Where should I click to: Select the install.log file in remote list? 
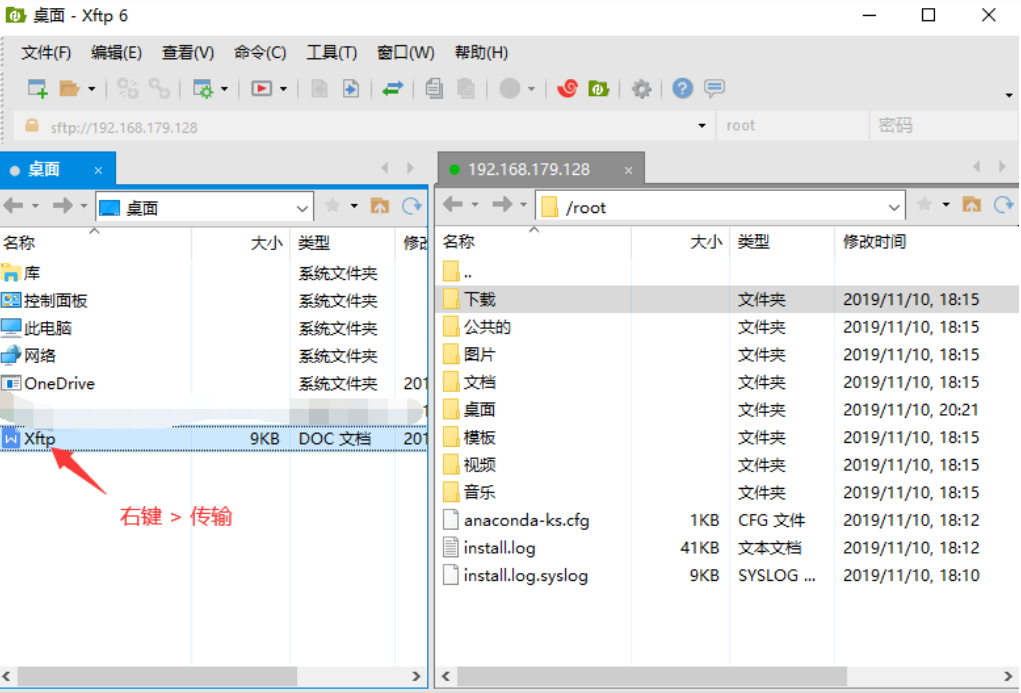[499, 548]
